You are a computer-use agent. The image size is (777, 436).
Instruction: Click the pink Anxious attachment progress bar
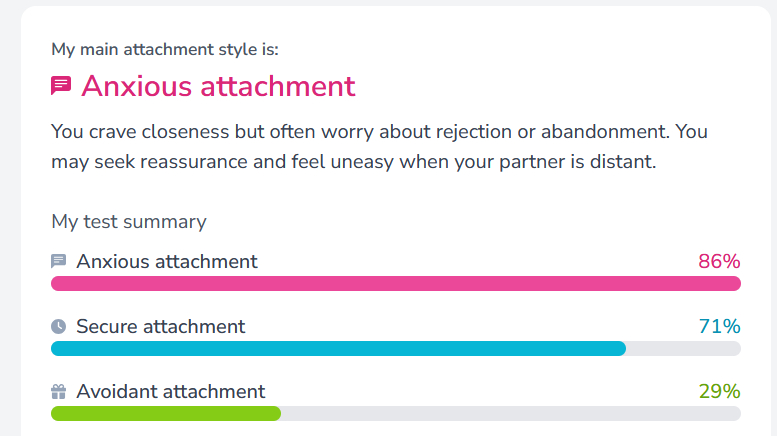(395, 283)
